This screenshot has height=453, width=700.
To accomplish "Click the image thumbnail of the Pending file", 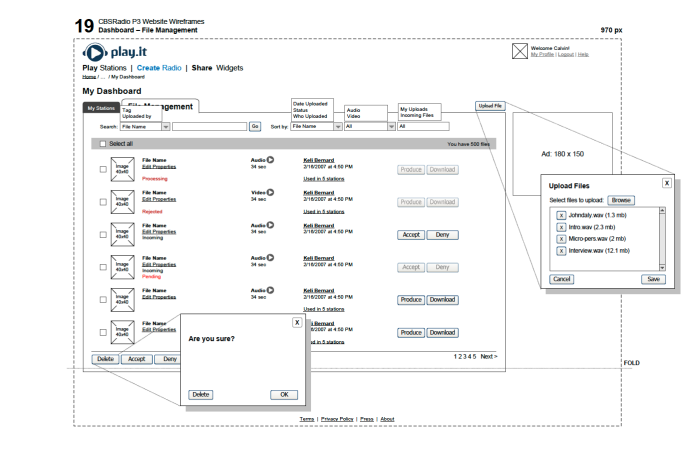I will (122, 267).
